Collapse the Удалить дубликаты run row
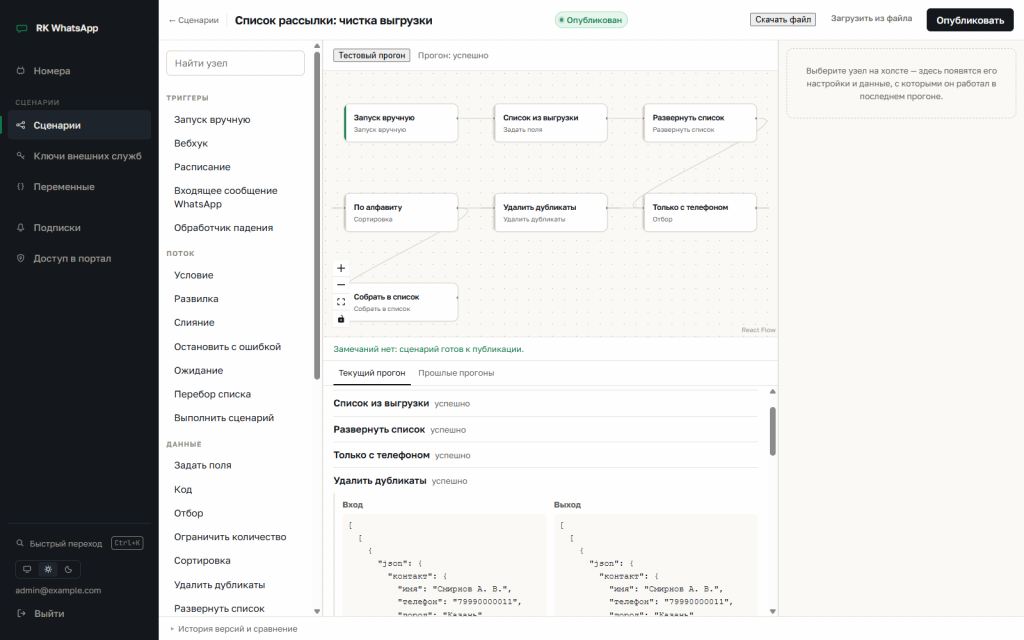Image resolution: width=1024 pixels, height=640 pixels. coord(545,481)
